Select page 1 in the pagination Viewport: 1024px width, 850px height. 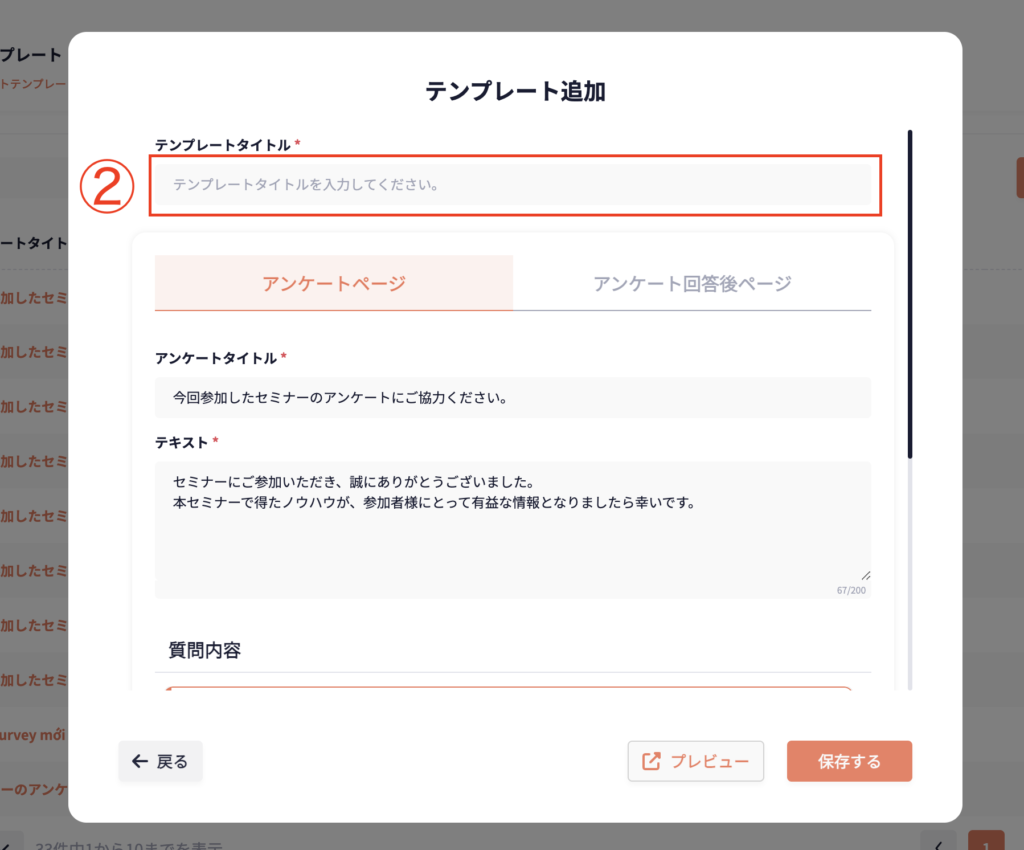pos(986,842)
